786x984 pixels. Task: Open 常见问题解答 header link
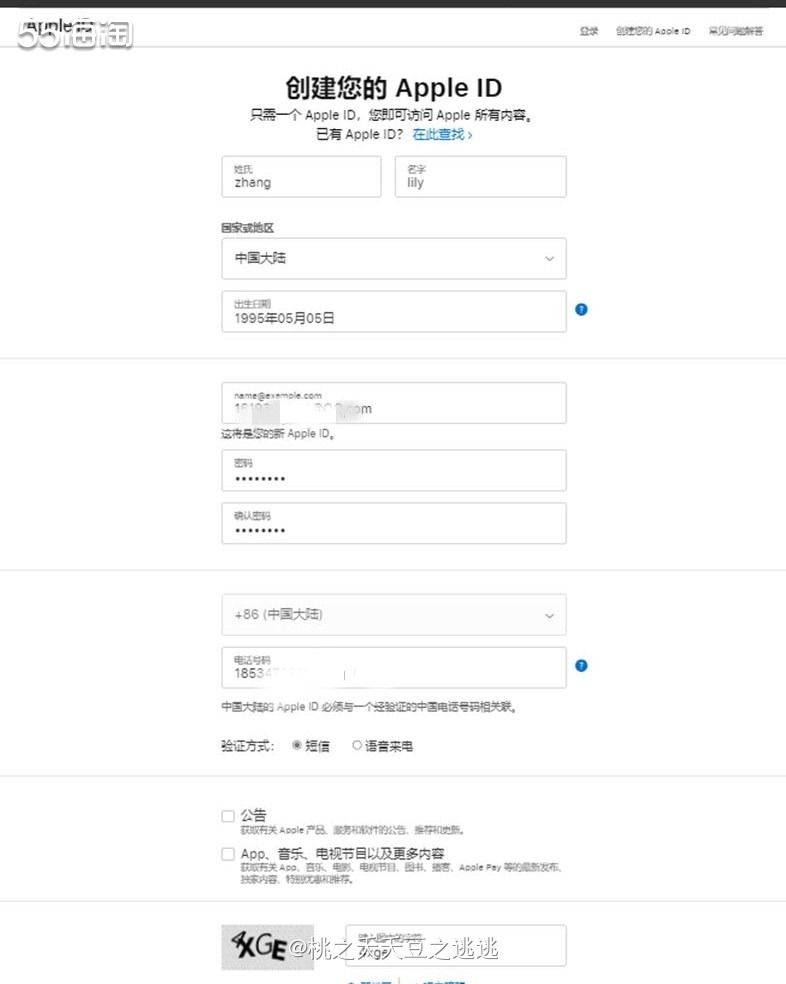pyautogui.click(x=736, y=31)
